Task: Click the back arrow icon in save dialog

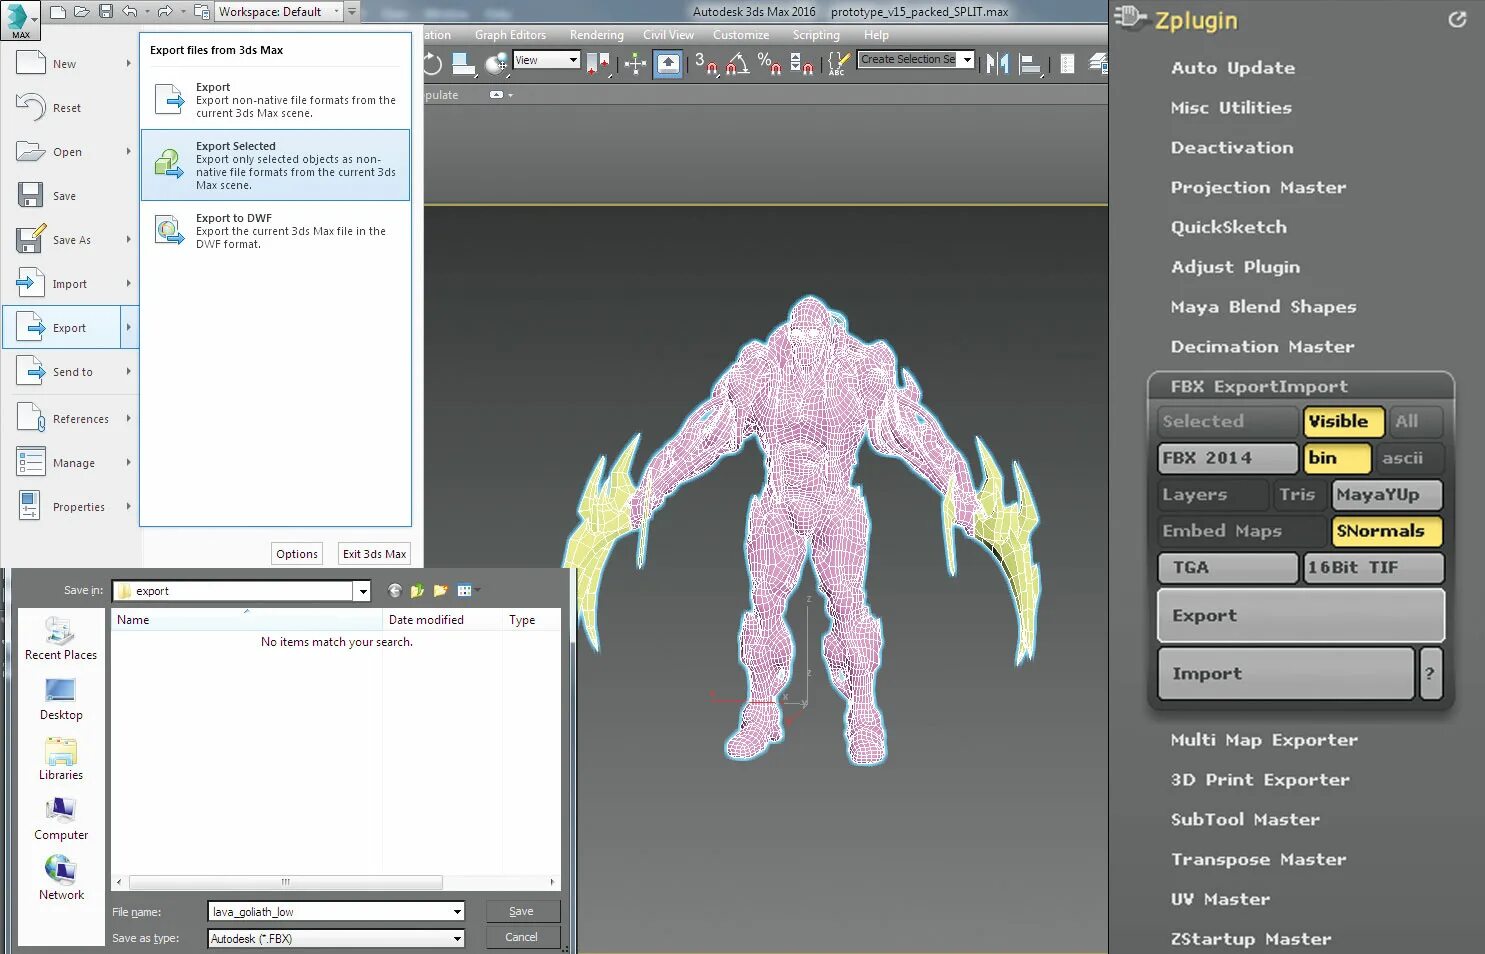Action: [395, 591]
